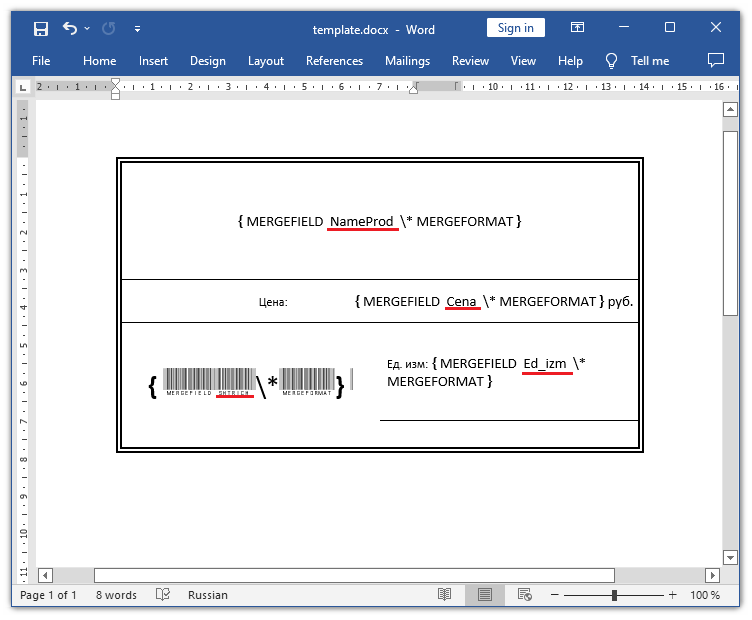Open the File menu
Image resolution: width=752 pixels, height=620 pixels.
41,61
